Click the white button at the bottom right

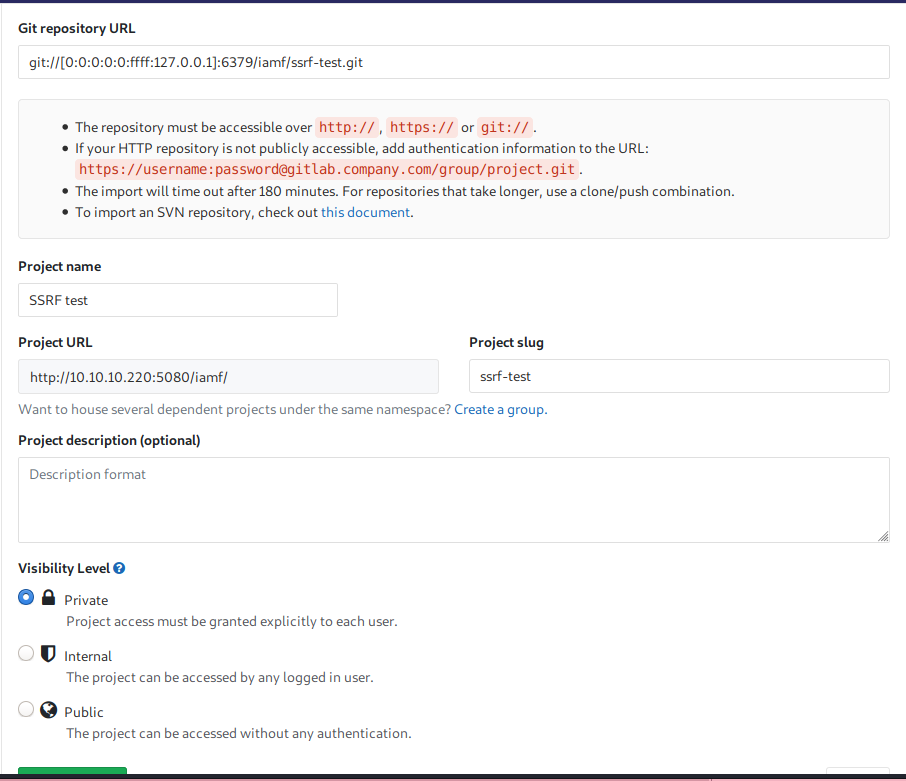857,774
